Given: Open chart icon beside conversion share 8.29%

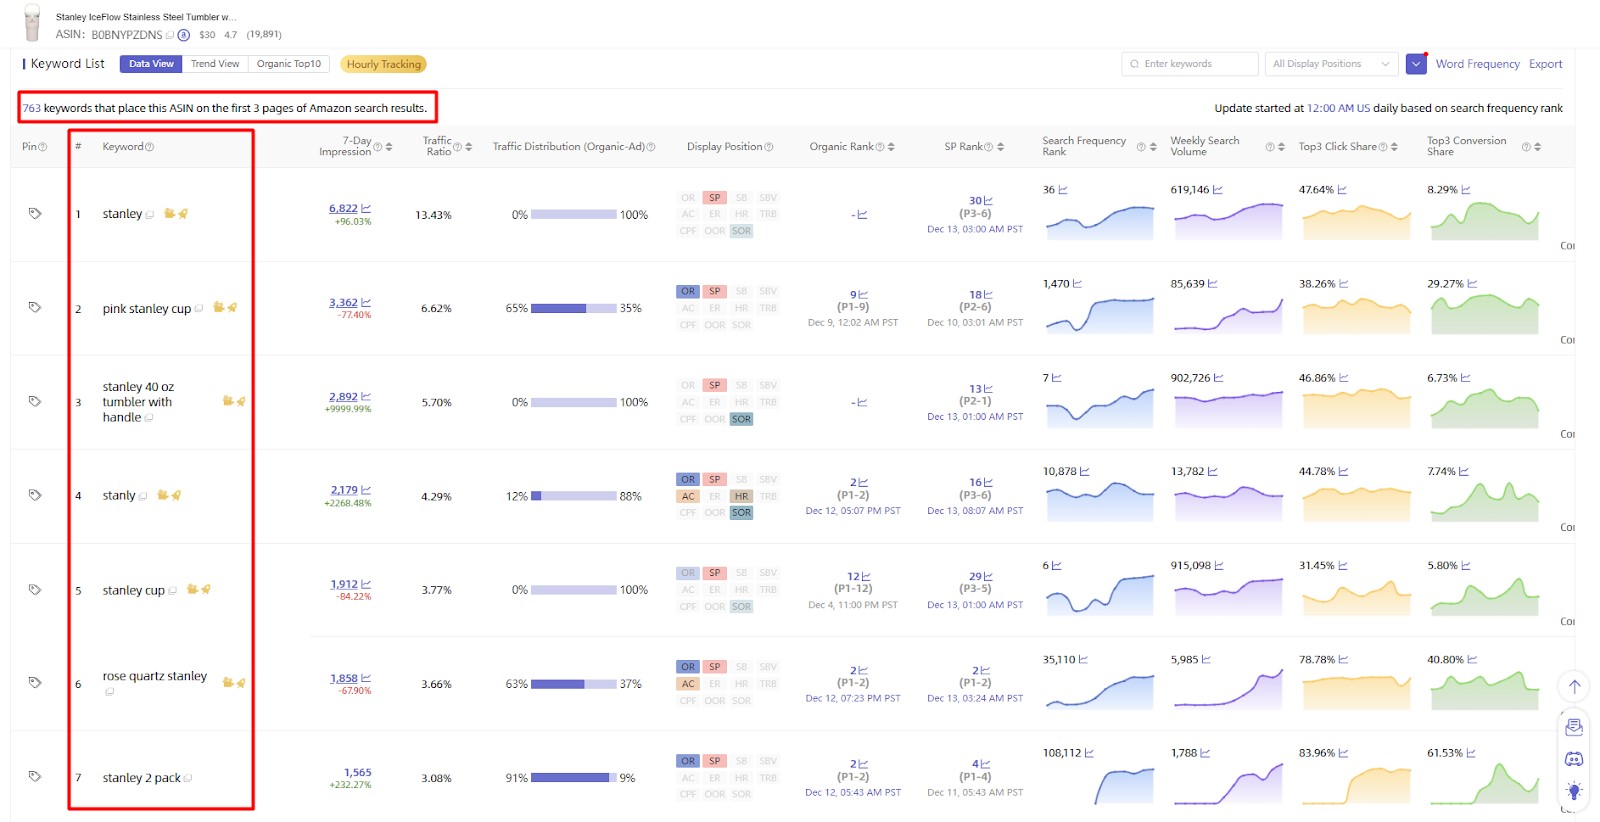Looking at the screenshot, I should pos(1467,189).
